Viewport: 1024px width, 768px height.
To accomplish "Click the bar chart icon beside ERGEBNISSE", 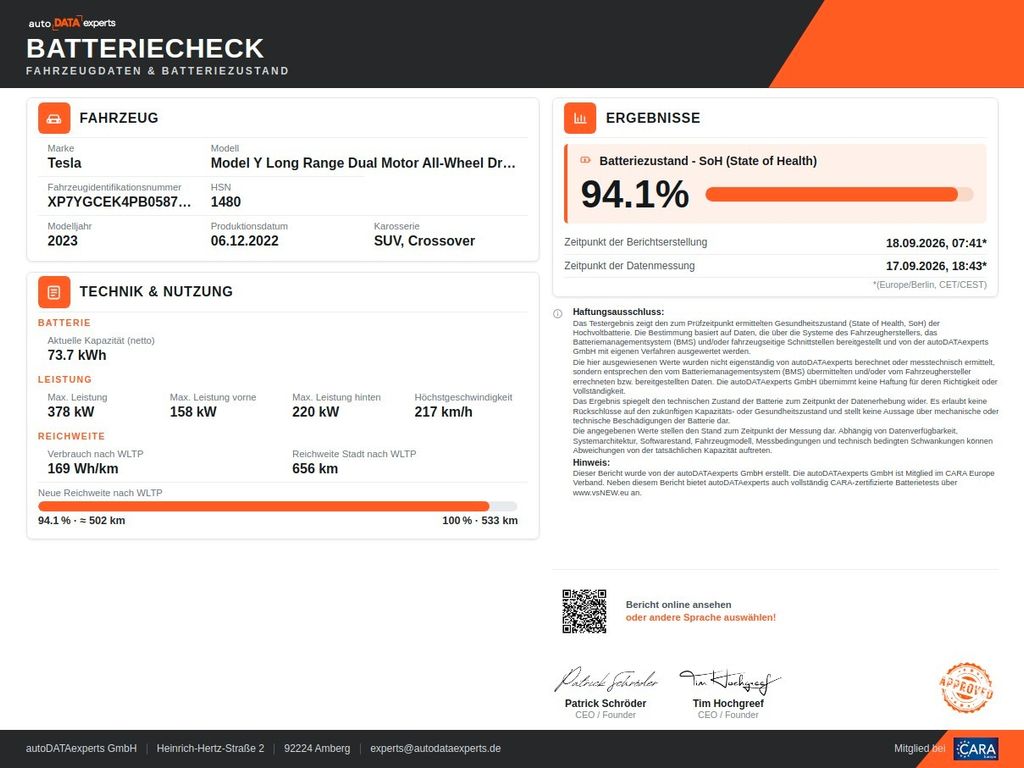I will tap(580, 118).
